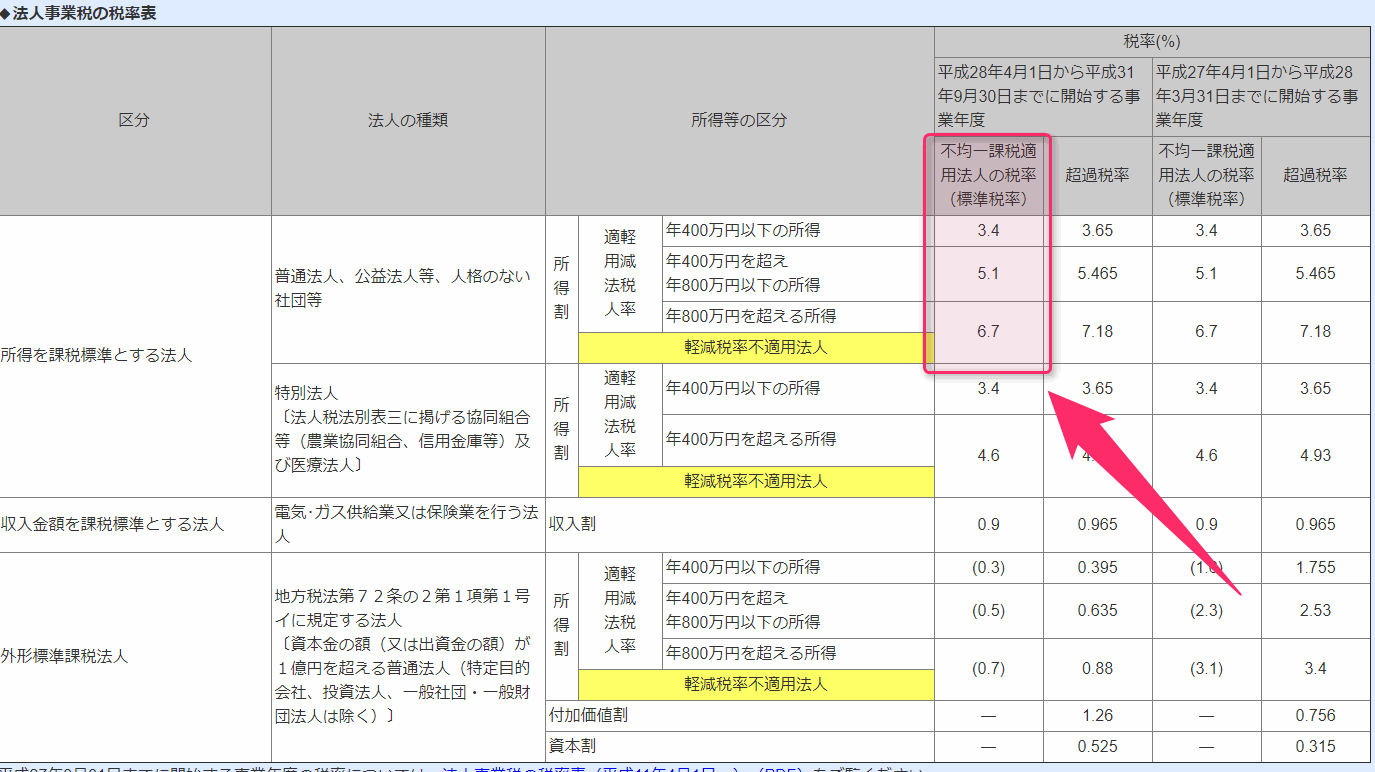Select the 所得を課税標準とする法人 category cell
This screenshot has width=1375, height=772.
96,355
